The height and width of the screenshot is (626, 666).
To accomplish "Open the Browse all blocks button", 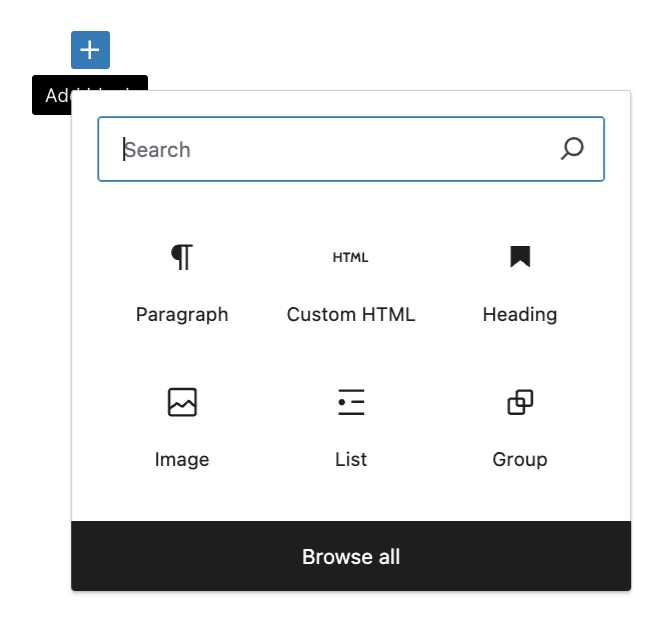I will [x=351, y=557].
